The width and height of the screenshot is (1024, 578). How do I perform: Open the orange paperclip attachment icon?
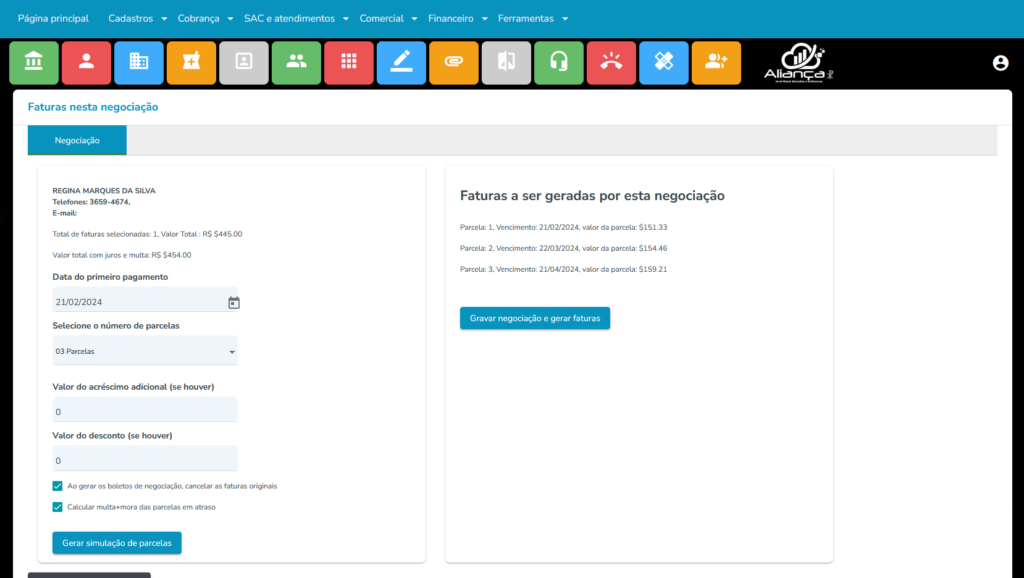pyautogui.click(x=453, y=62)
